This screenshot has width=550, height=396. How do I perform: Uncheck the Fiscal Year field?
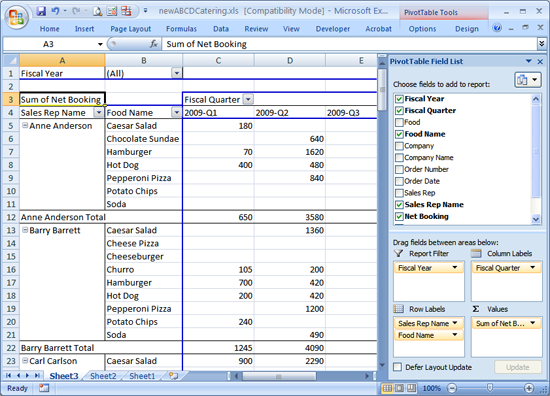(x=399, y=99)
